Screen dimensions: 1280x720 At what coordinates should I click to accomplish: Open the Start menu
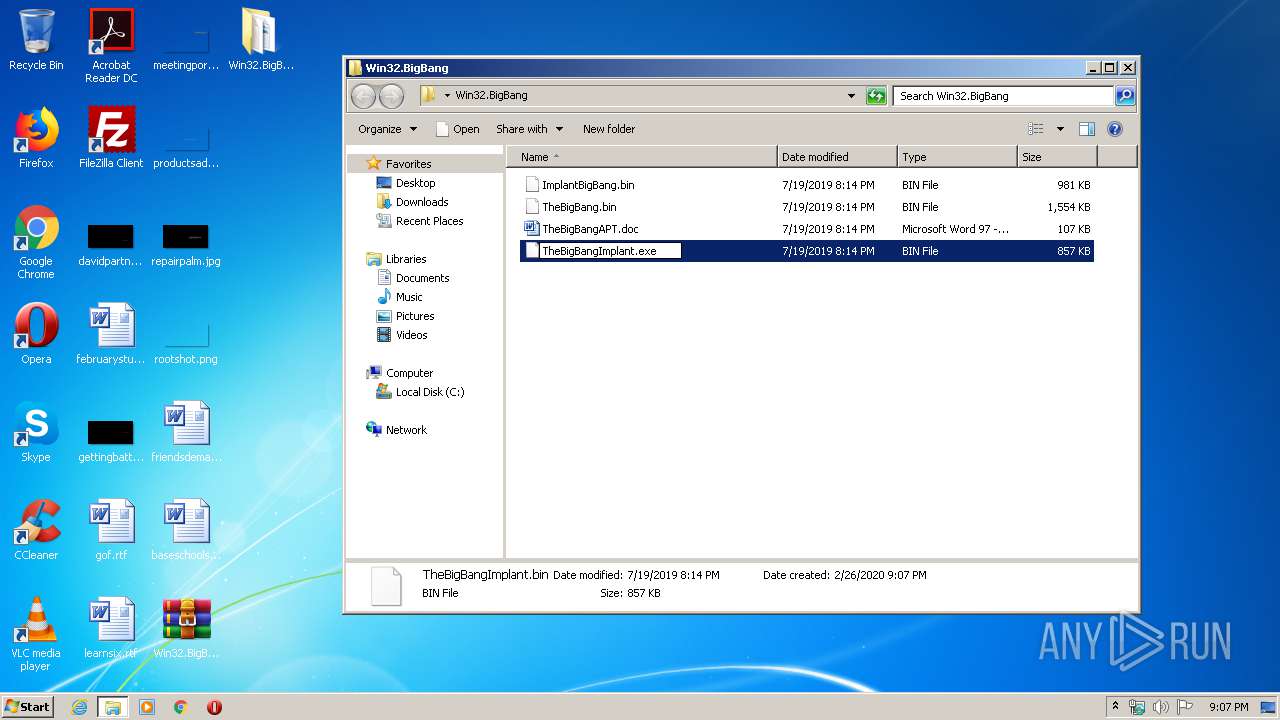click(x=28, y=706)
